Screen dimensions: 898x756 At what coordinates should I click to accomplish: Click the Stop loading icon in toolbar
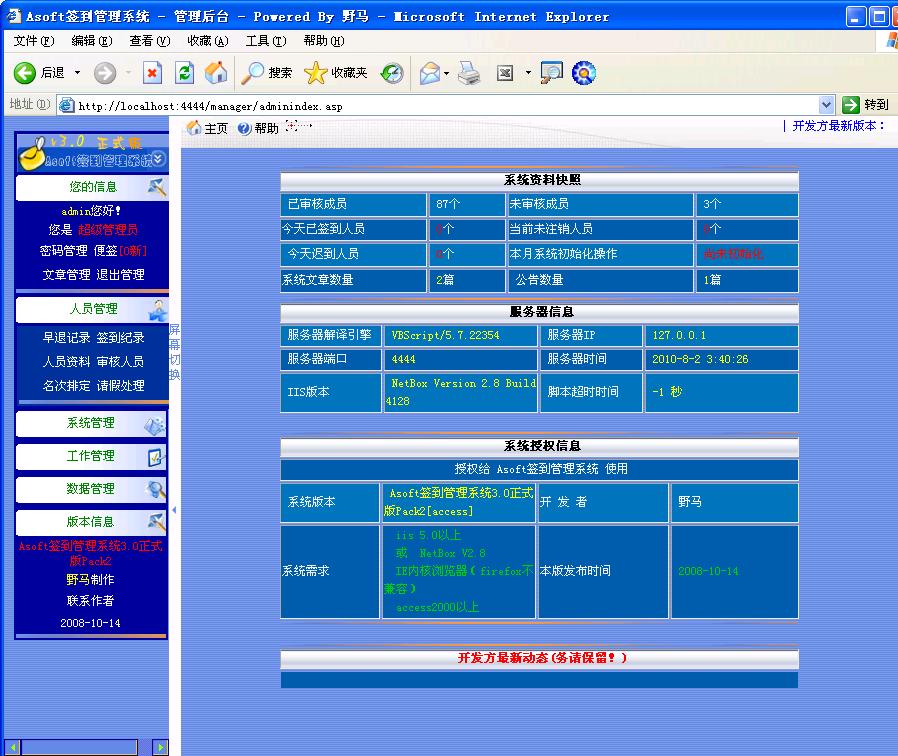point(152,73)
